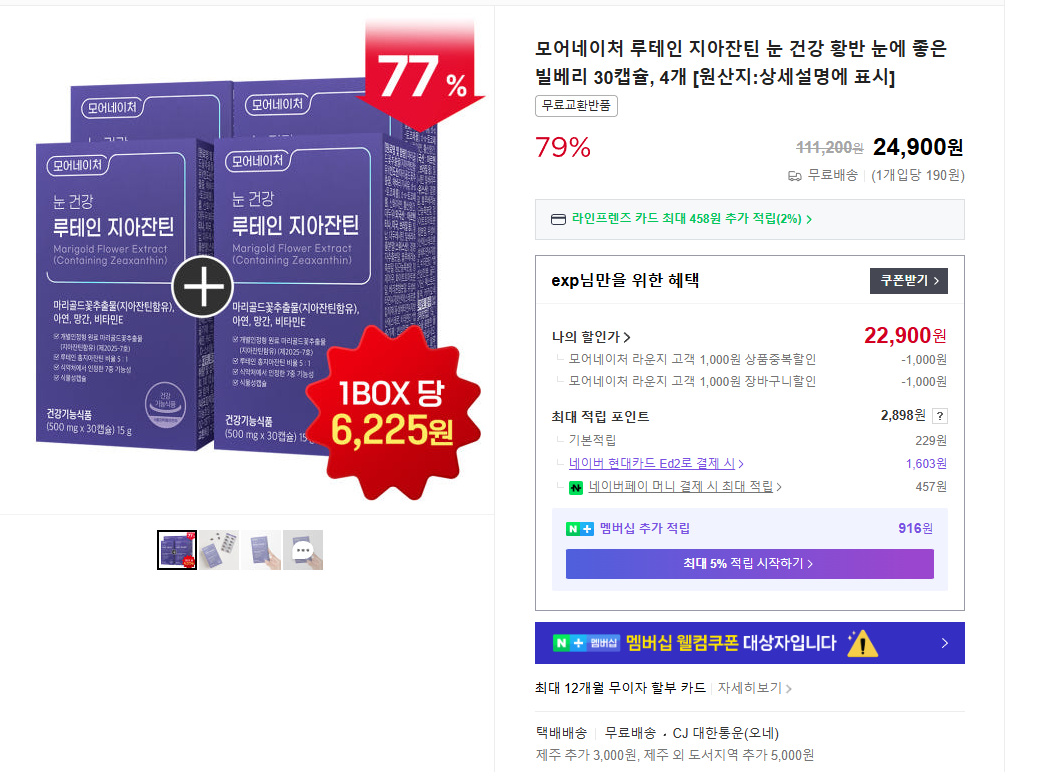Click the black plus circle on product image
This screenshot has height=772, width=1052.
tap(203, 286)
